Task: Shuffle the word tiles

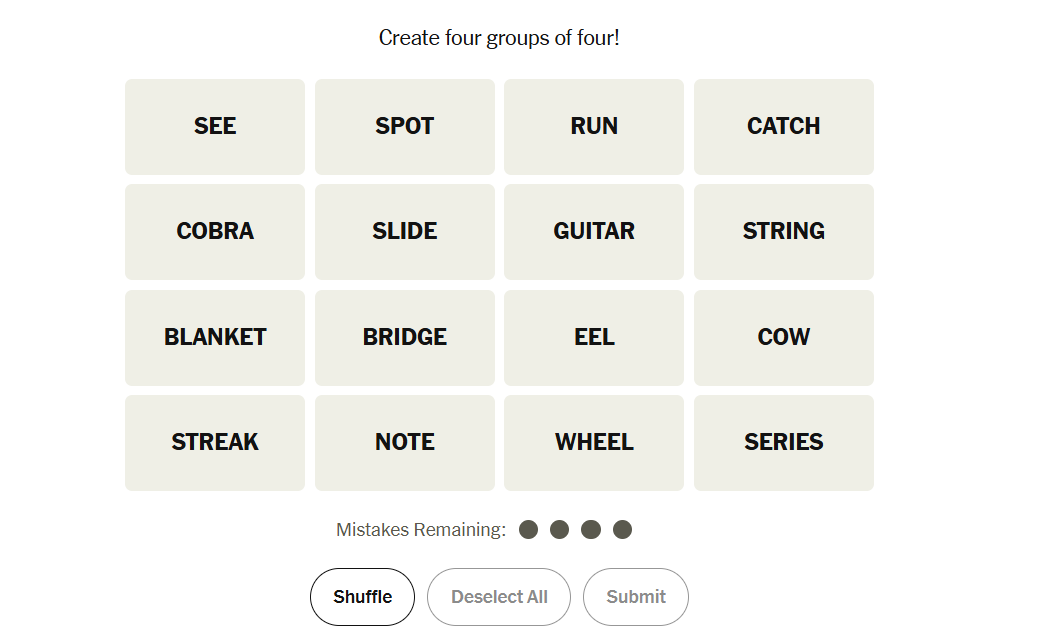Action: click(362, 597)
